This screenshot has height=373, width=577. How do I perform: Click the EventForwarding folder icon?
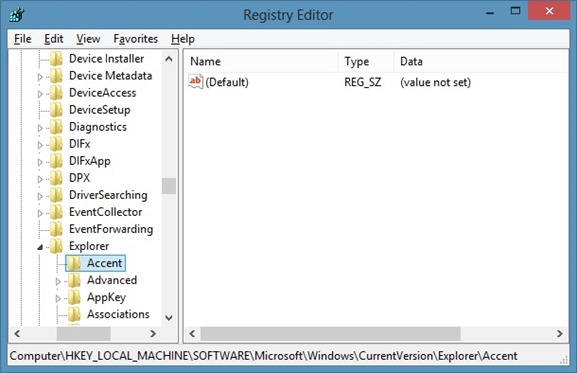(56, 229)
